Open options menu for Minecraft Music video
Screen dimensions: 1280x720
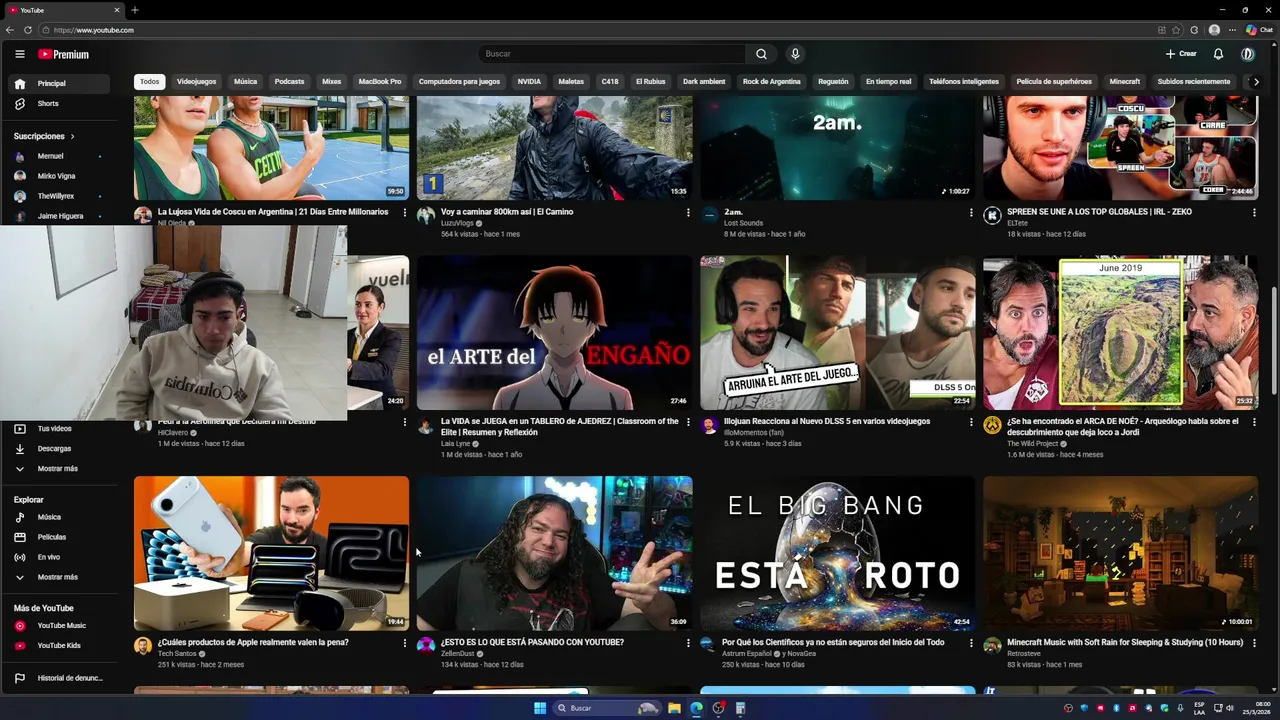(x=1254, y=643)
